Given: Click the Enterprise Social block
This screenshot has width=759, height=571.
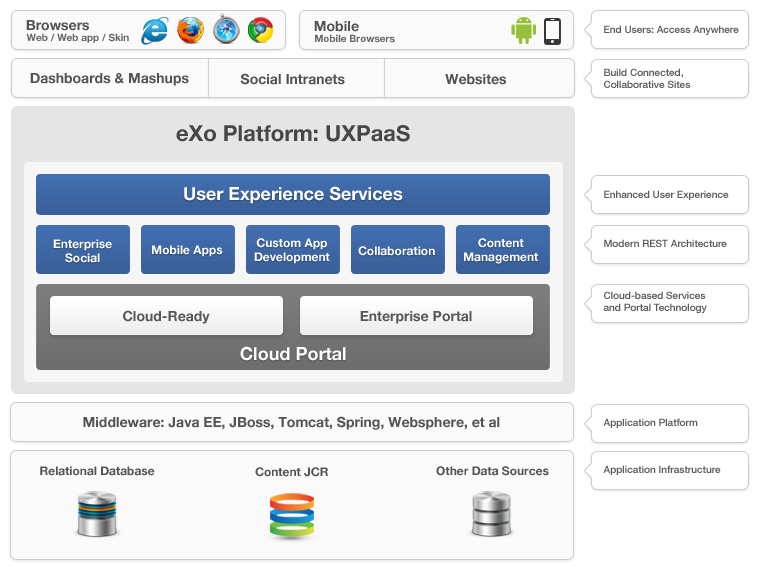Looking at the screenshot, I should [x=83, y=250].
